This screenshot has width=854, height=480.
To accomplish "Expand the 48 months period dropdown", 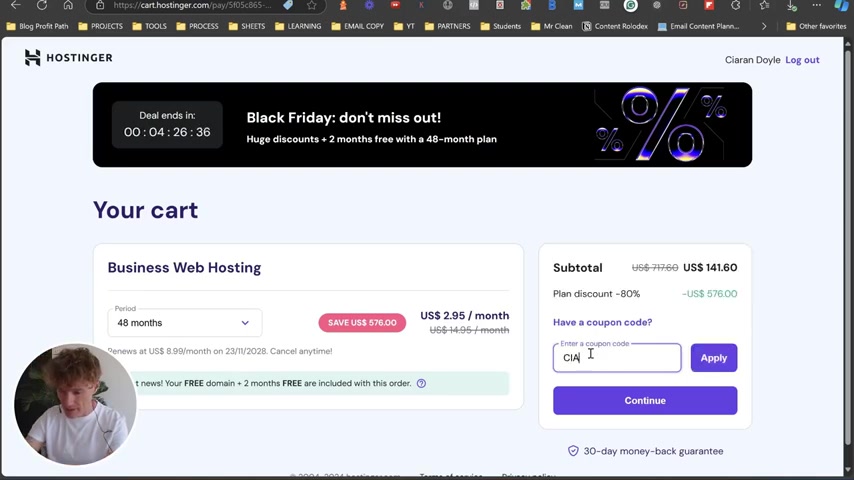I will pos(185,323).
